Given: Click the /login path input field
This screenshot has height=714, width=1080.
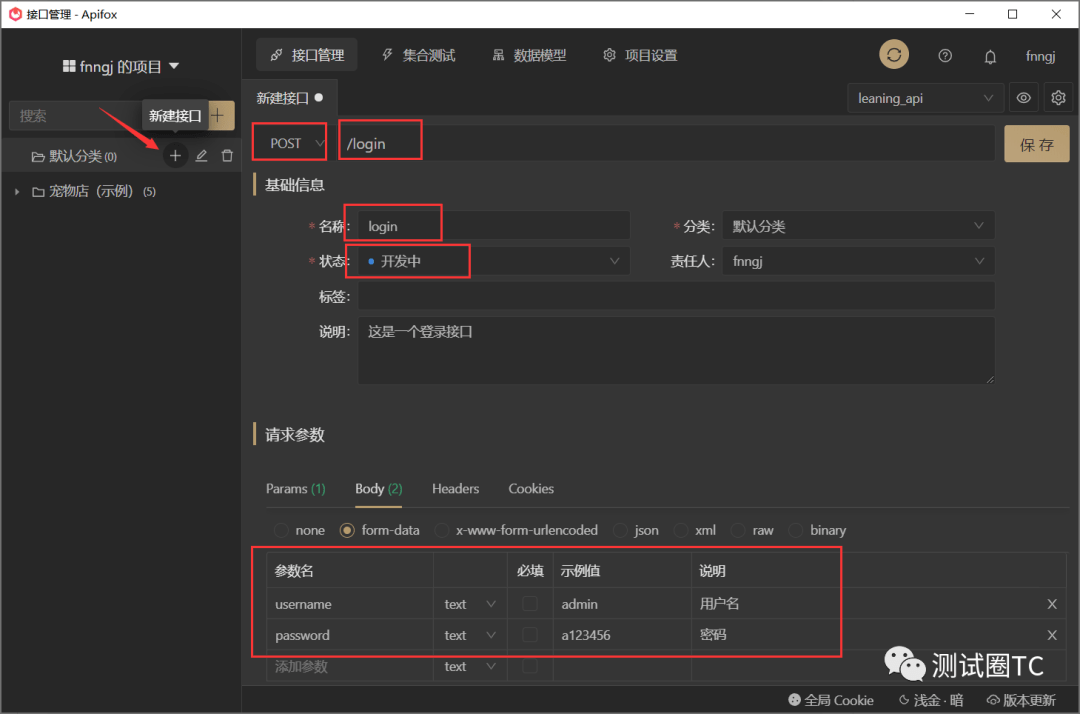Looking at the screenshot, I should click(380, 140).
